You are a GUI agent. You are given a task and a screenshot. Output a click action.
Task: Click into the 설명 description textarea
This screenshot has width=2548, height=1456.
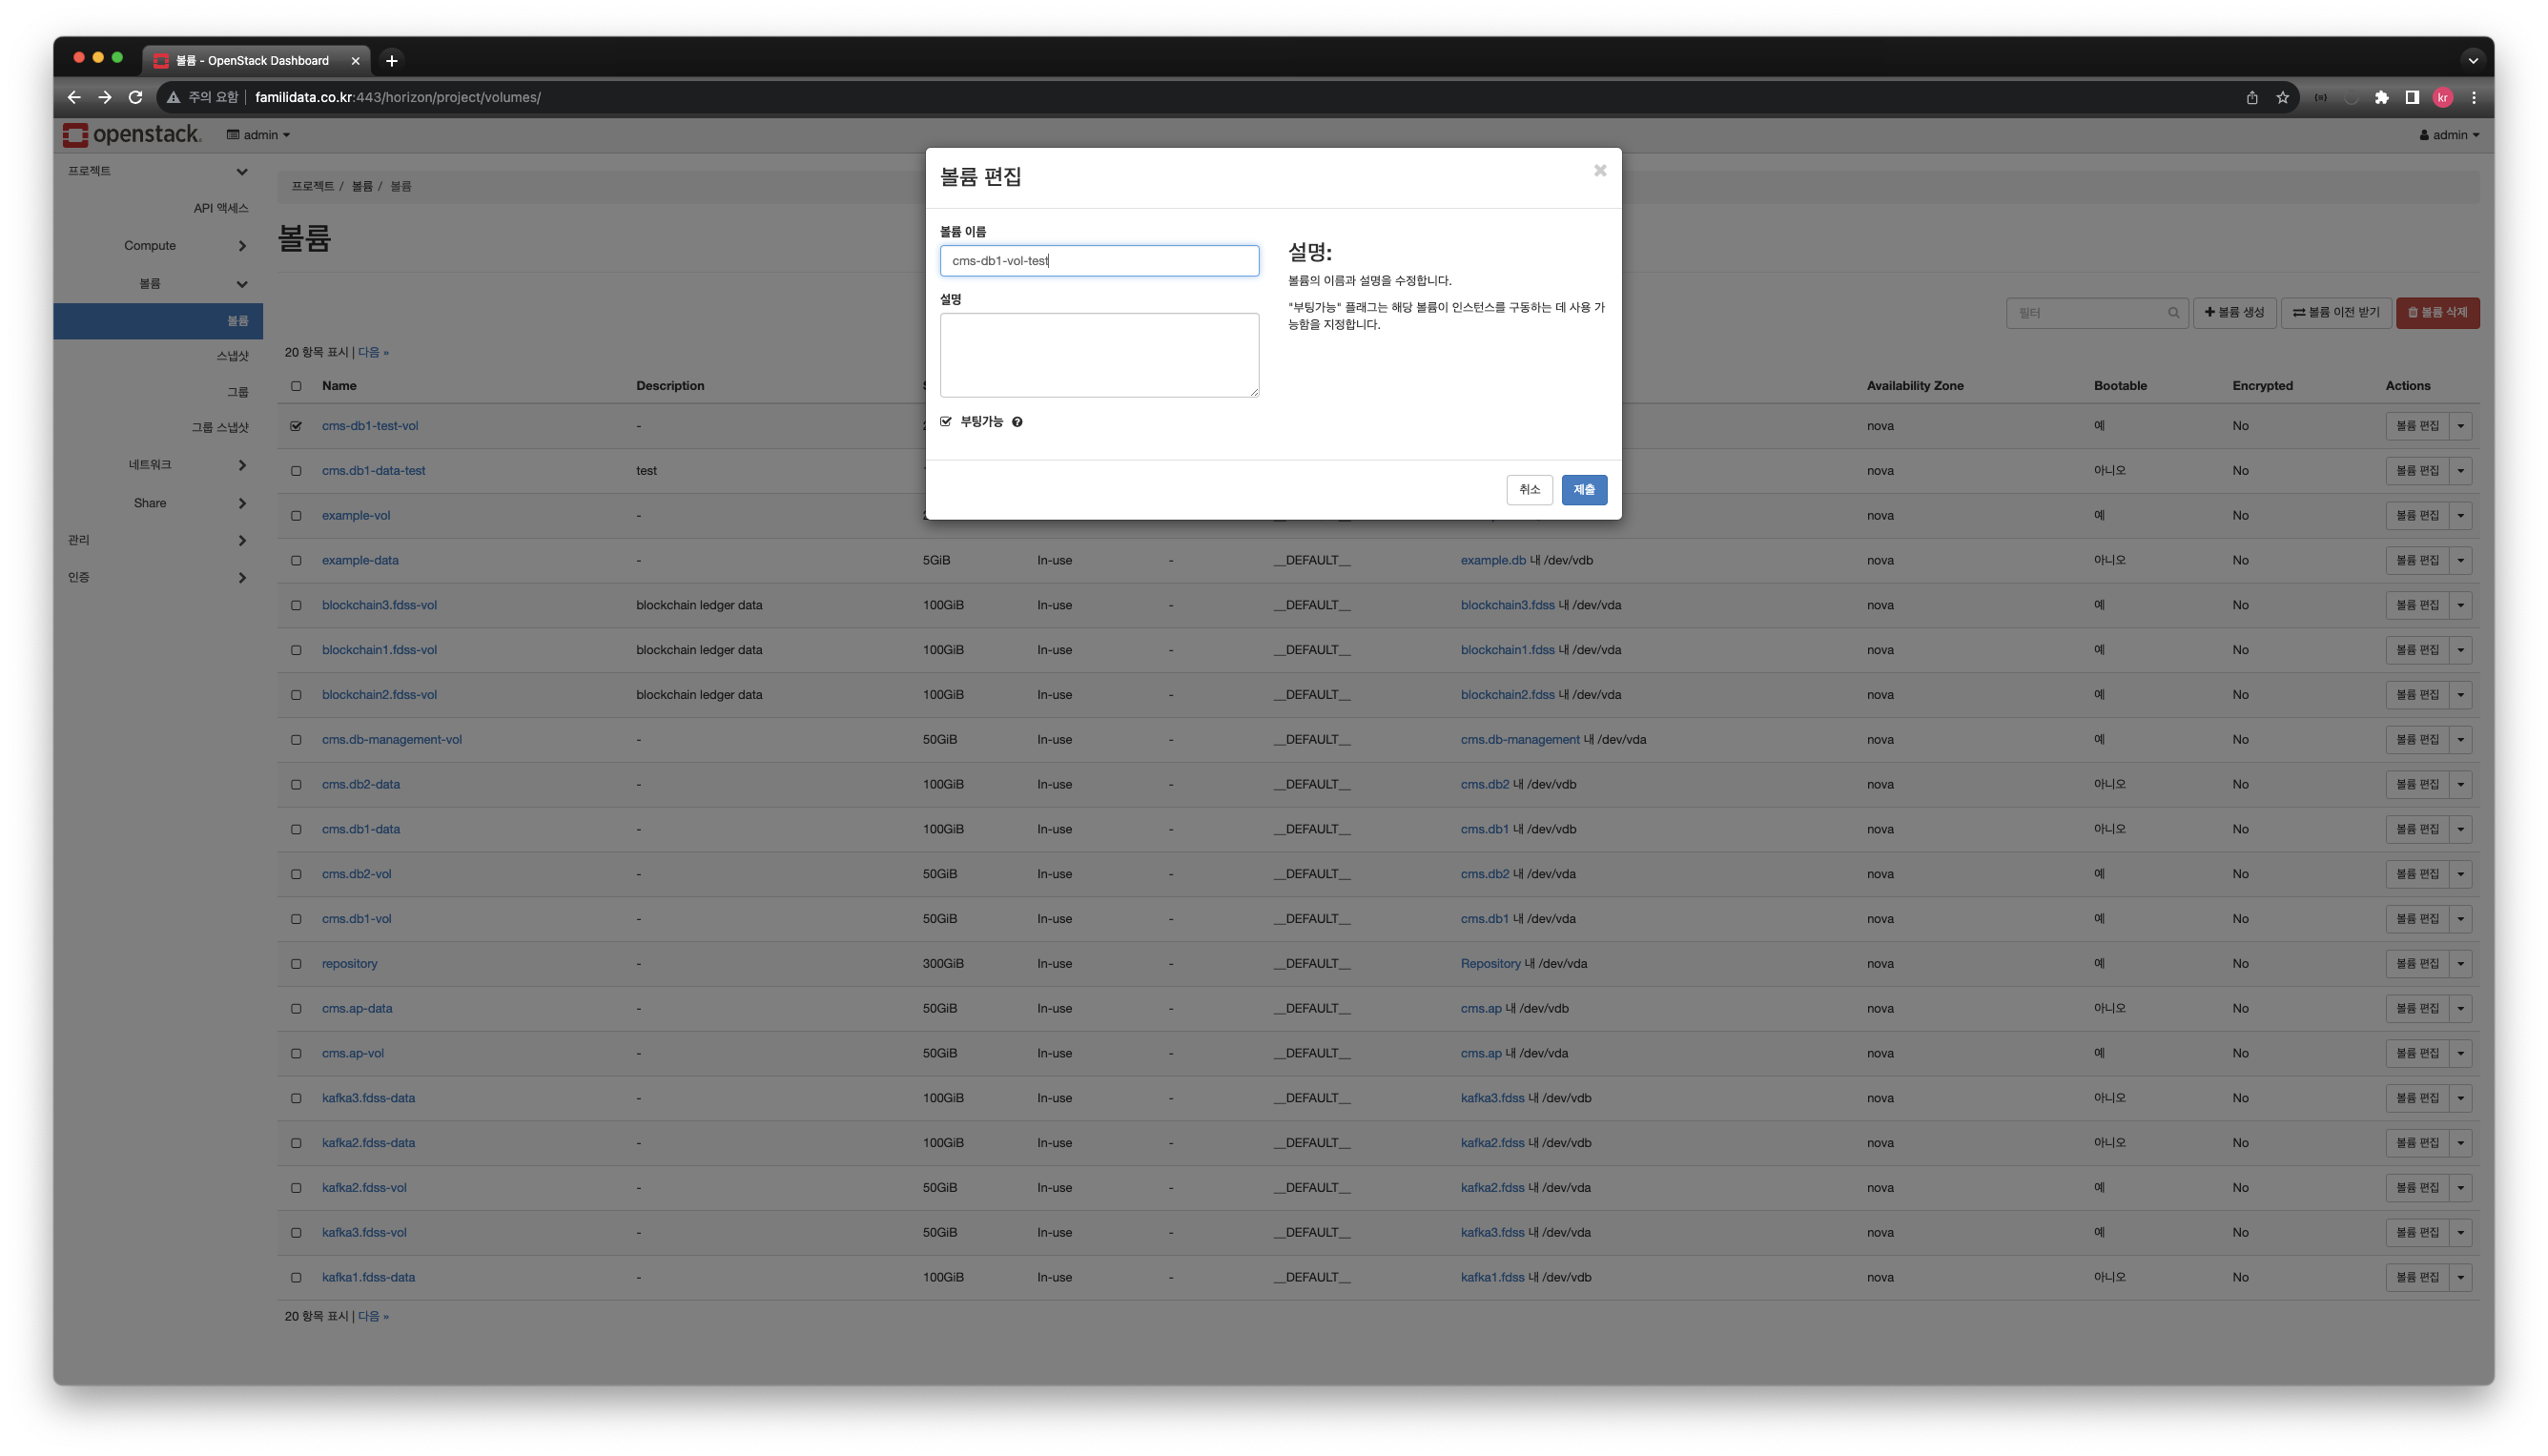point(1099,355)
